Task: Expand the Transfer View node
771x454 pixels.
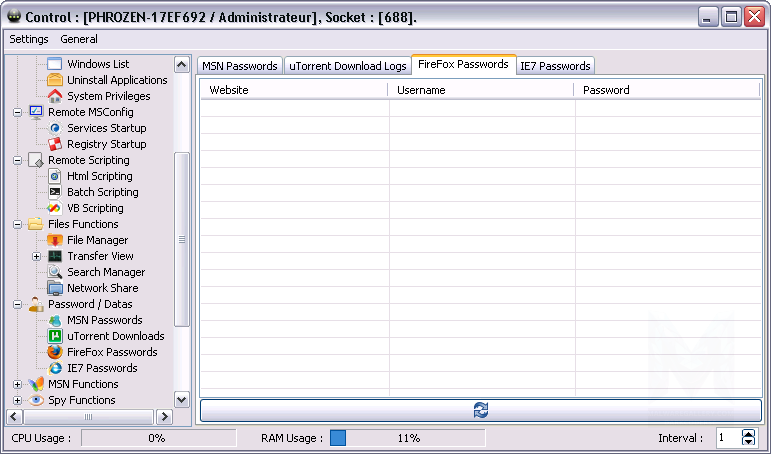Action: [36, 256]
